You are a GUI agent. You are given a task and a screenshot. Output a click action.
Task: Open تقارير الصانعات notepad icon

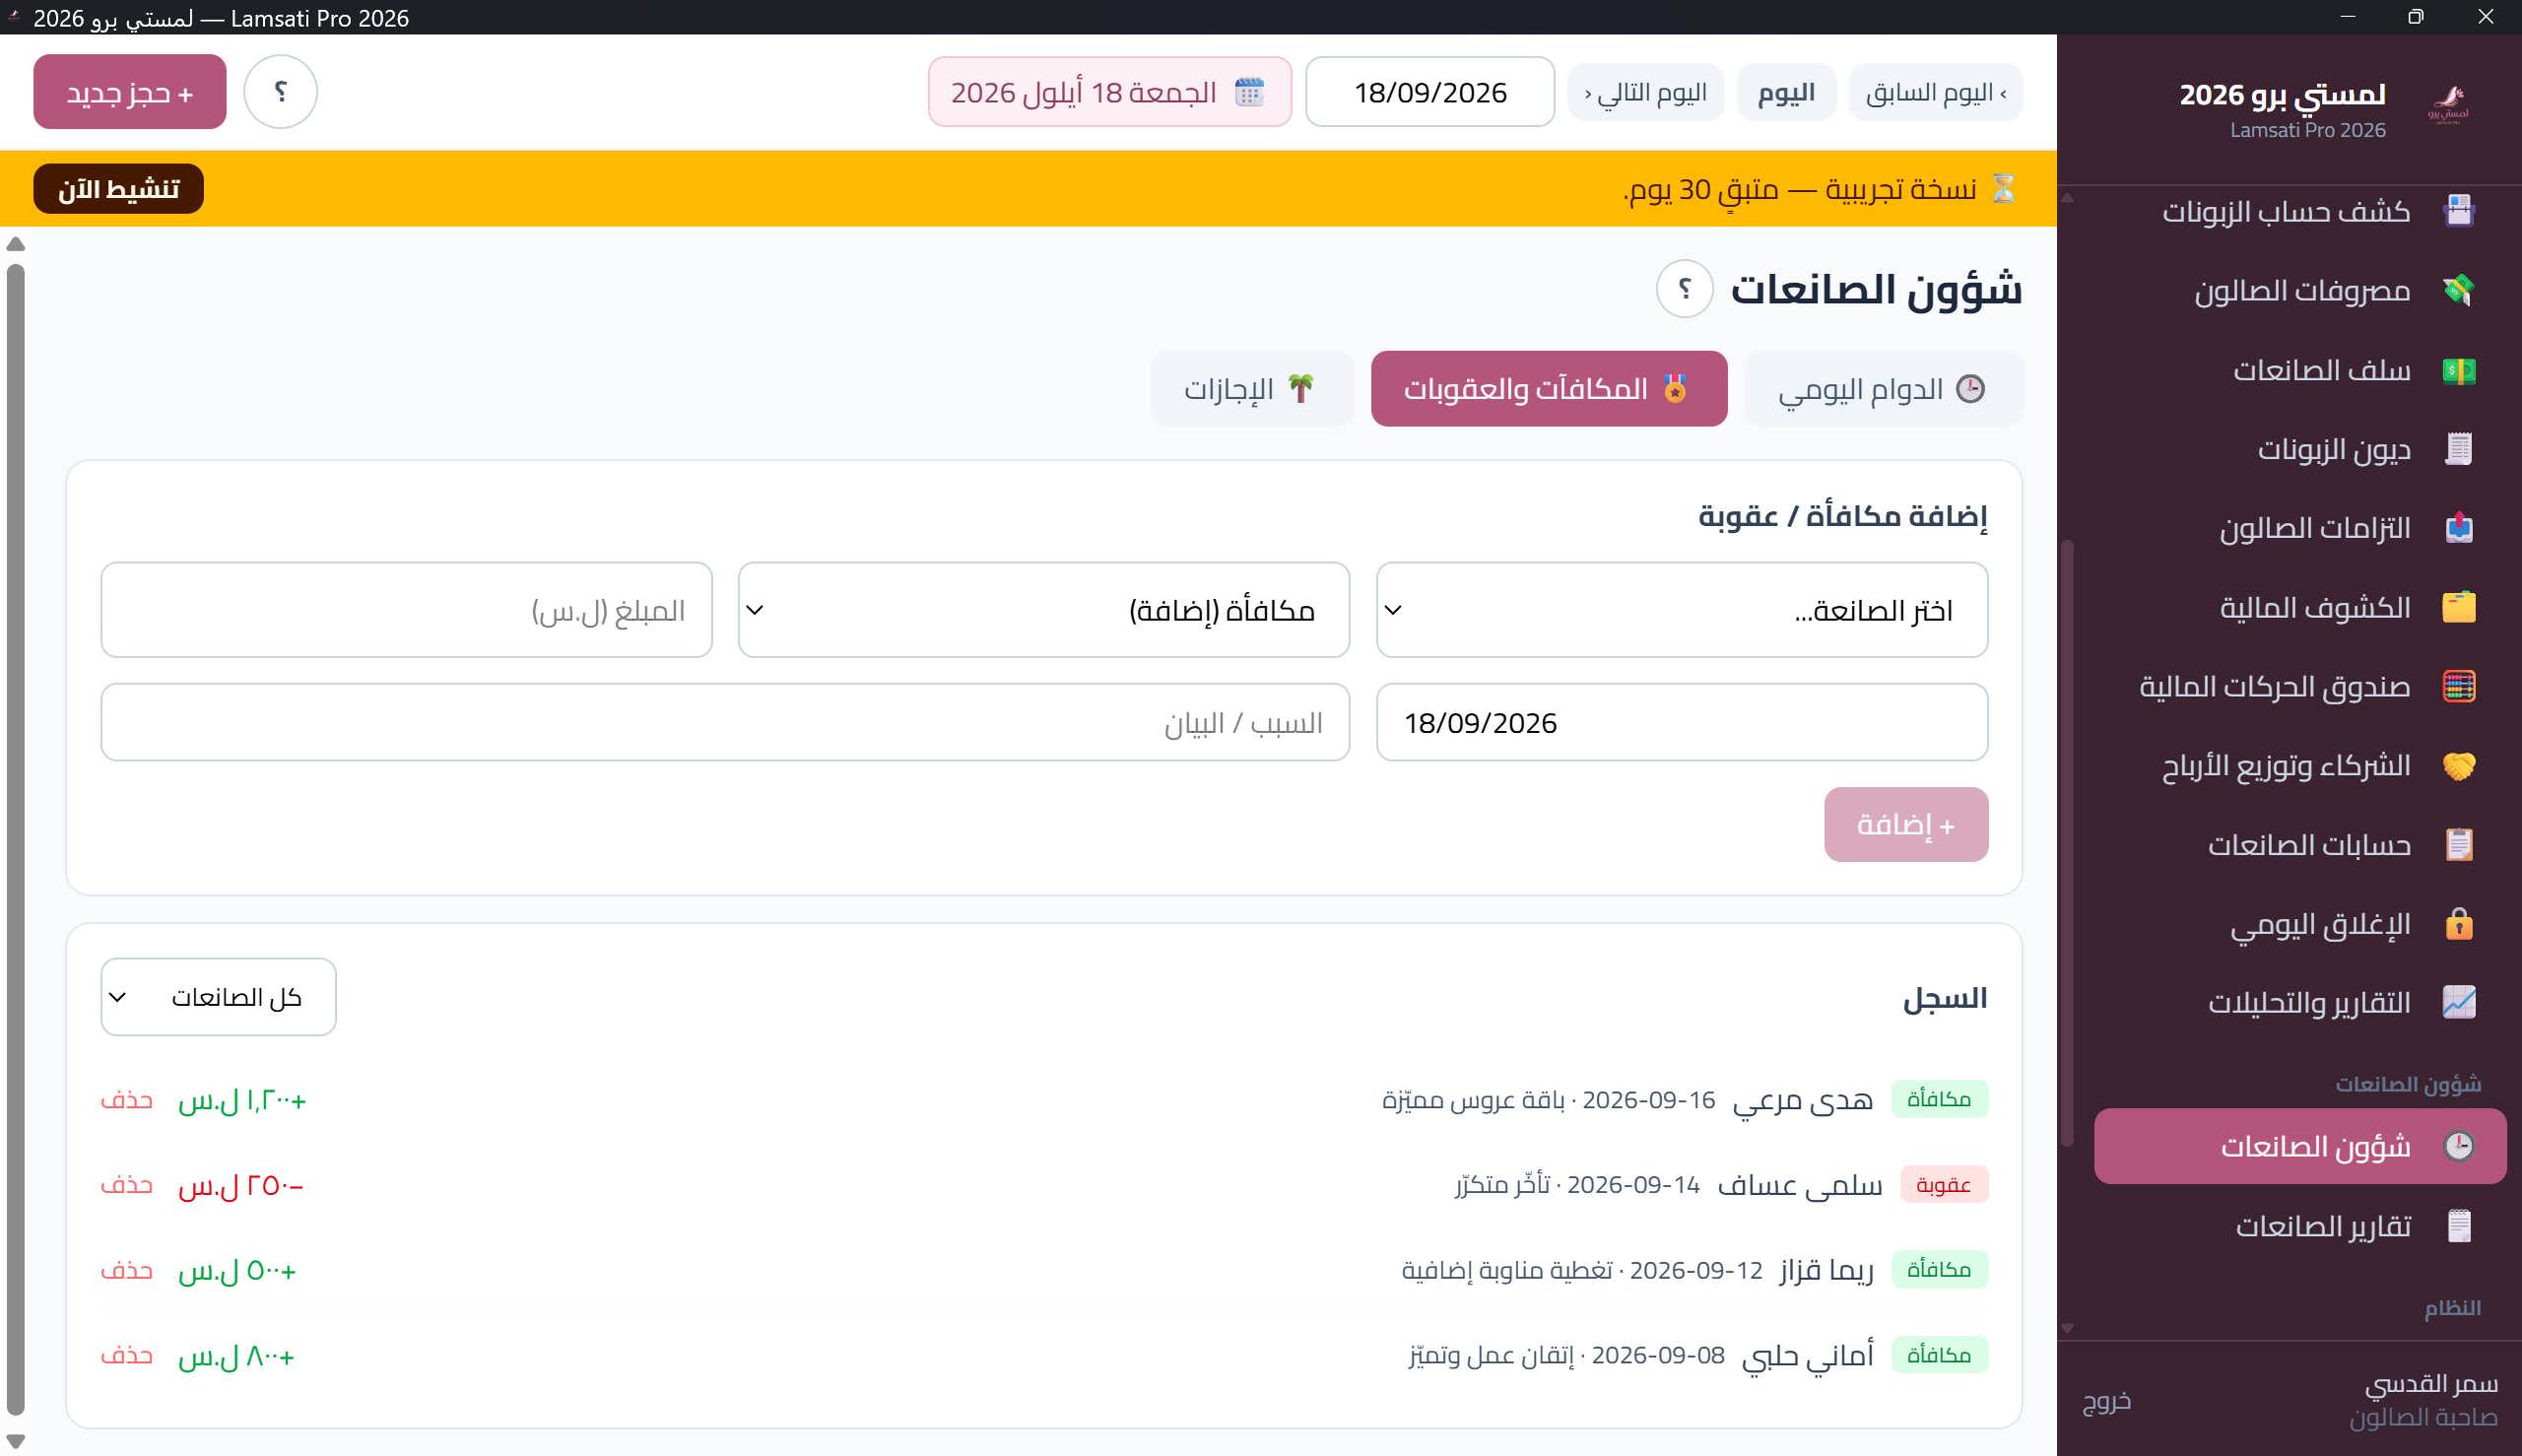pyautogui.click(x=2458, y=1227)
